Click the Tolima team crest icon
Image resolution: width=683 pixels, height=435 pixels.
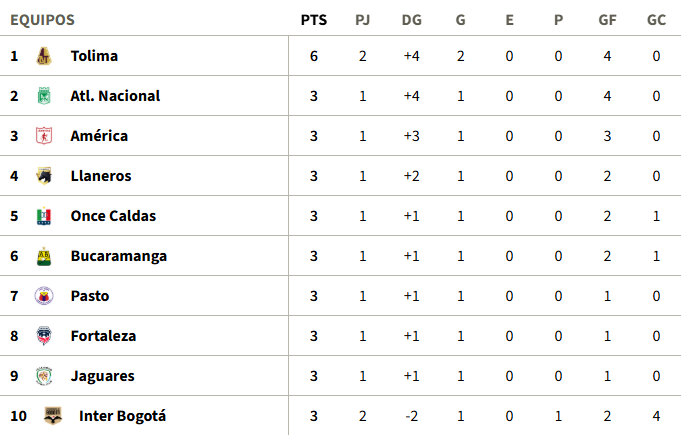[x=43, y=56]
